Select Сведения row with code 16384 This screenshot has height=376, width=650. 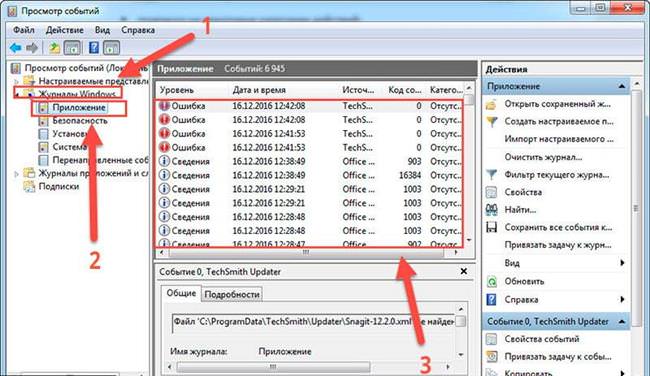pyautogui.click(x=310, y=175)
